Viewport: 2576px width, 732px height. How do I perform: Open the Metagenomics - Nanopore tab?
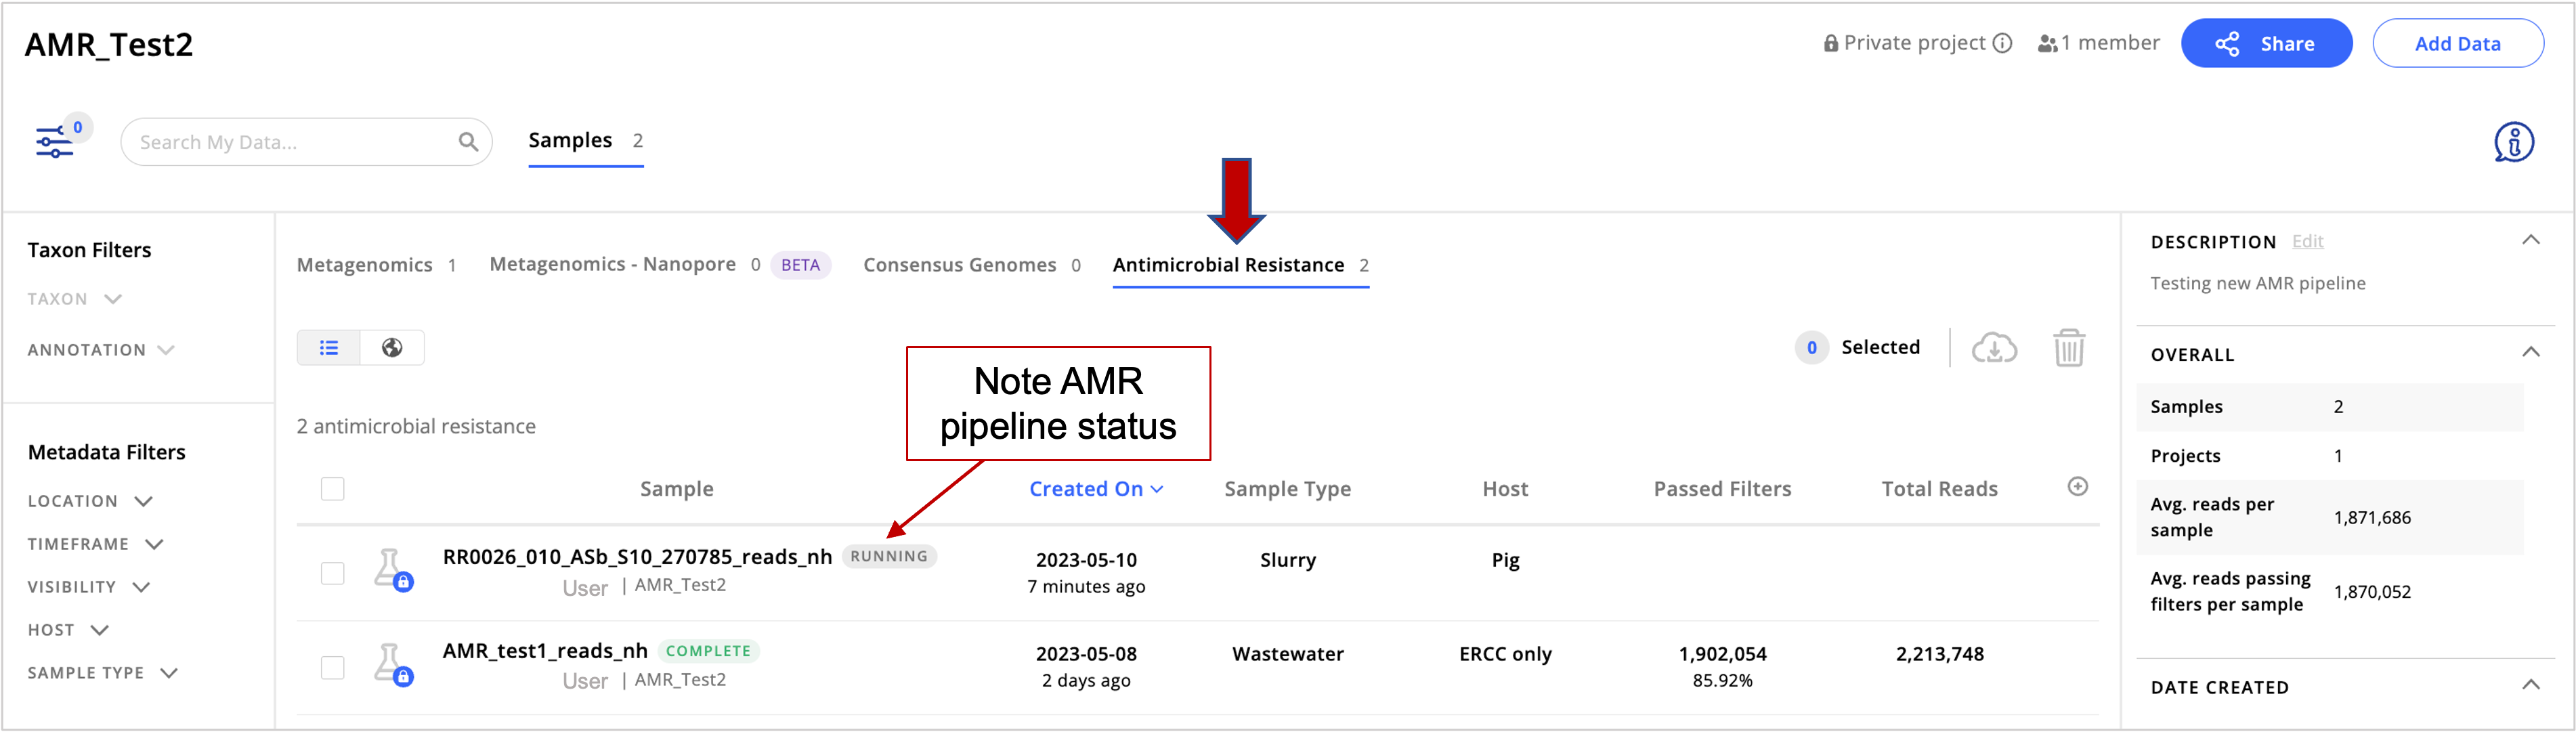click(612, 265)
